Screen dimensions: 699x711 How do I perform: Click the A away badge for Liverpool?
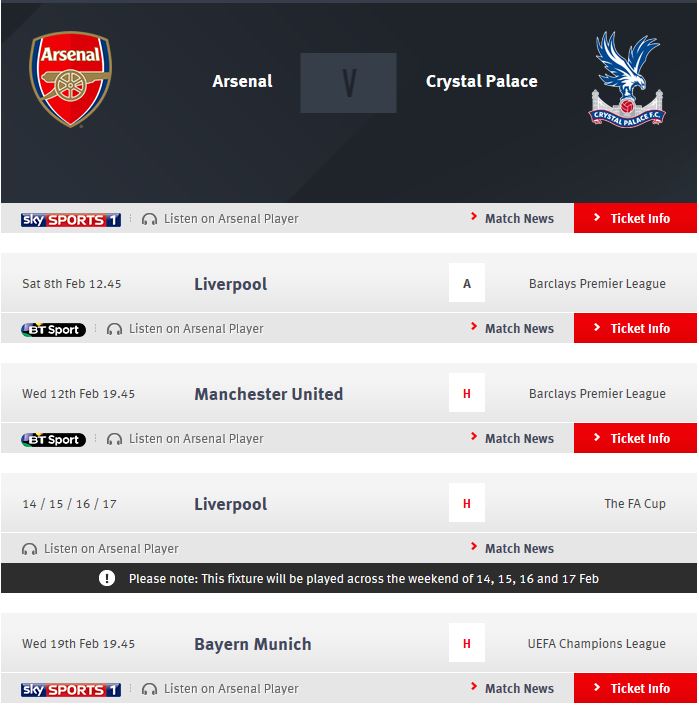click(467, 283)
